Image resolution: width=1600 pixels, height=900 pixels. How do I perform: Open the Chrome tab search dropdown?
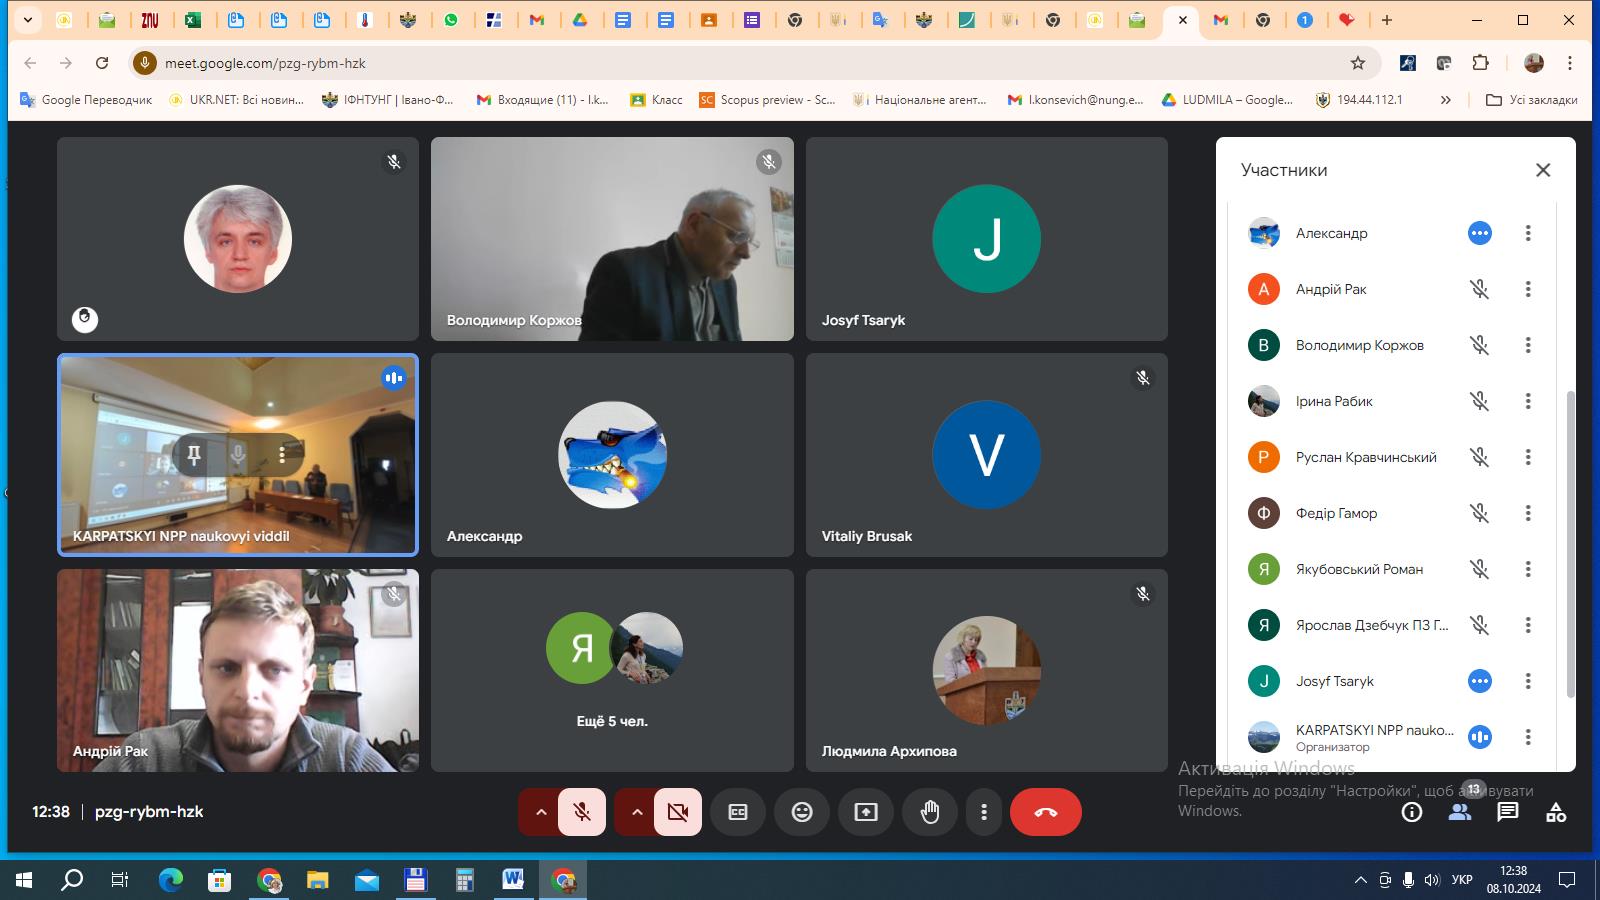(x=28, y=20)
